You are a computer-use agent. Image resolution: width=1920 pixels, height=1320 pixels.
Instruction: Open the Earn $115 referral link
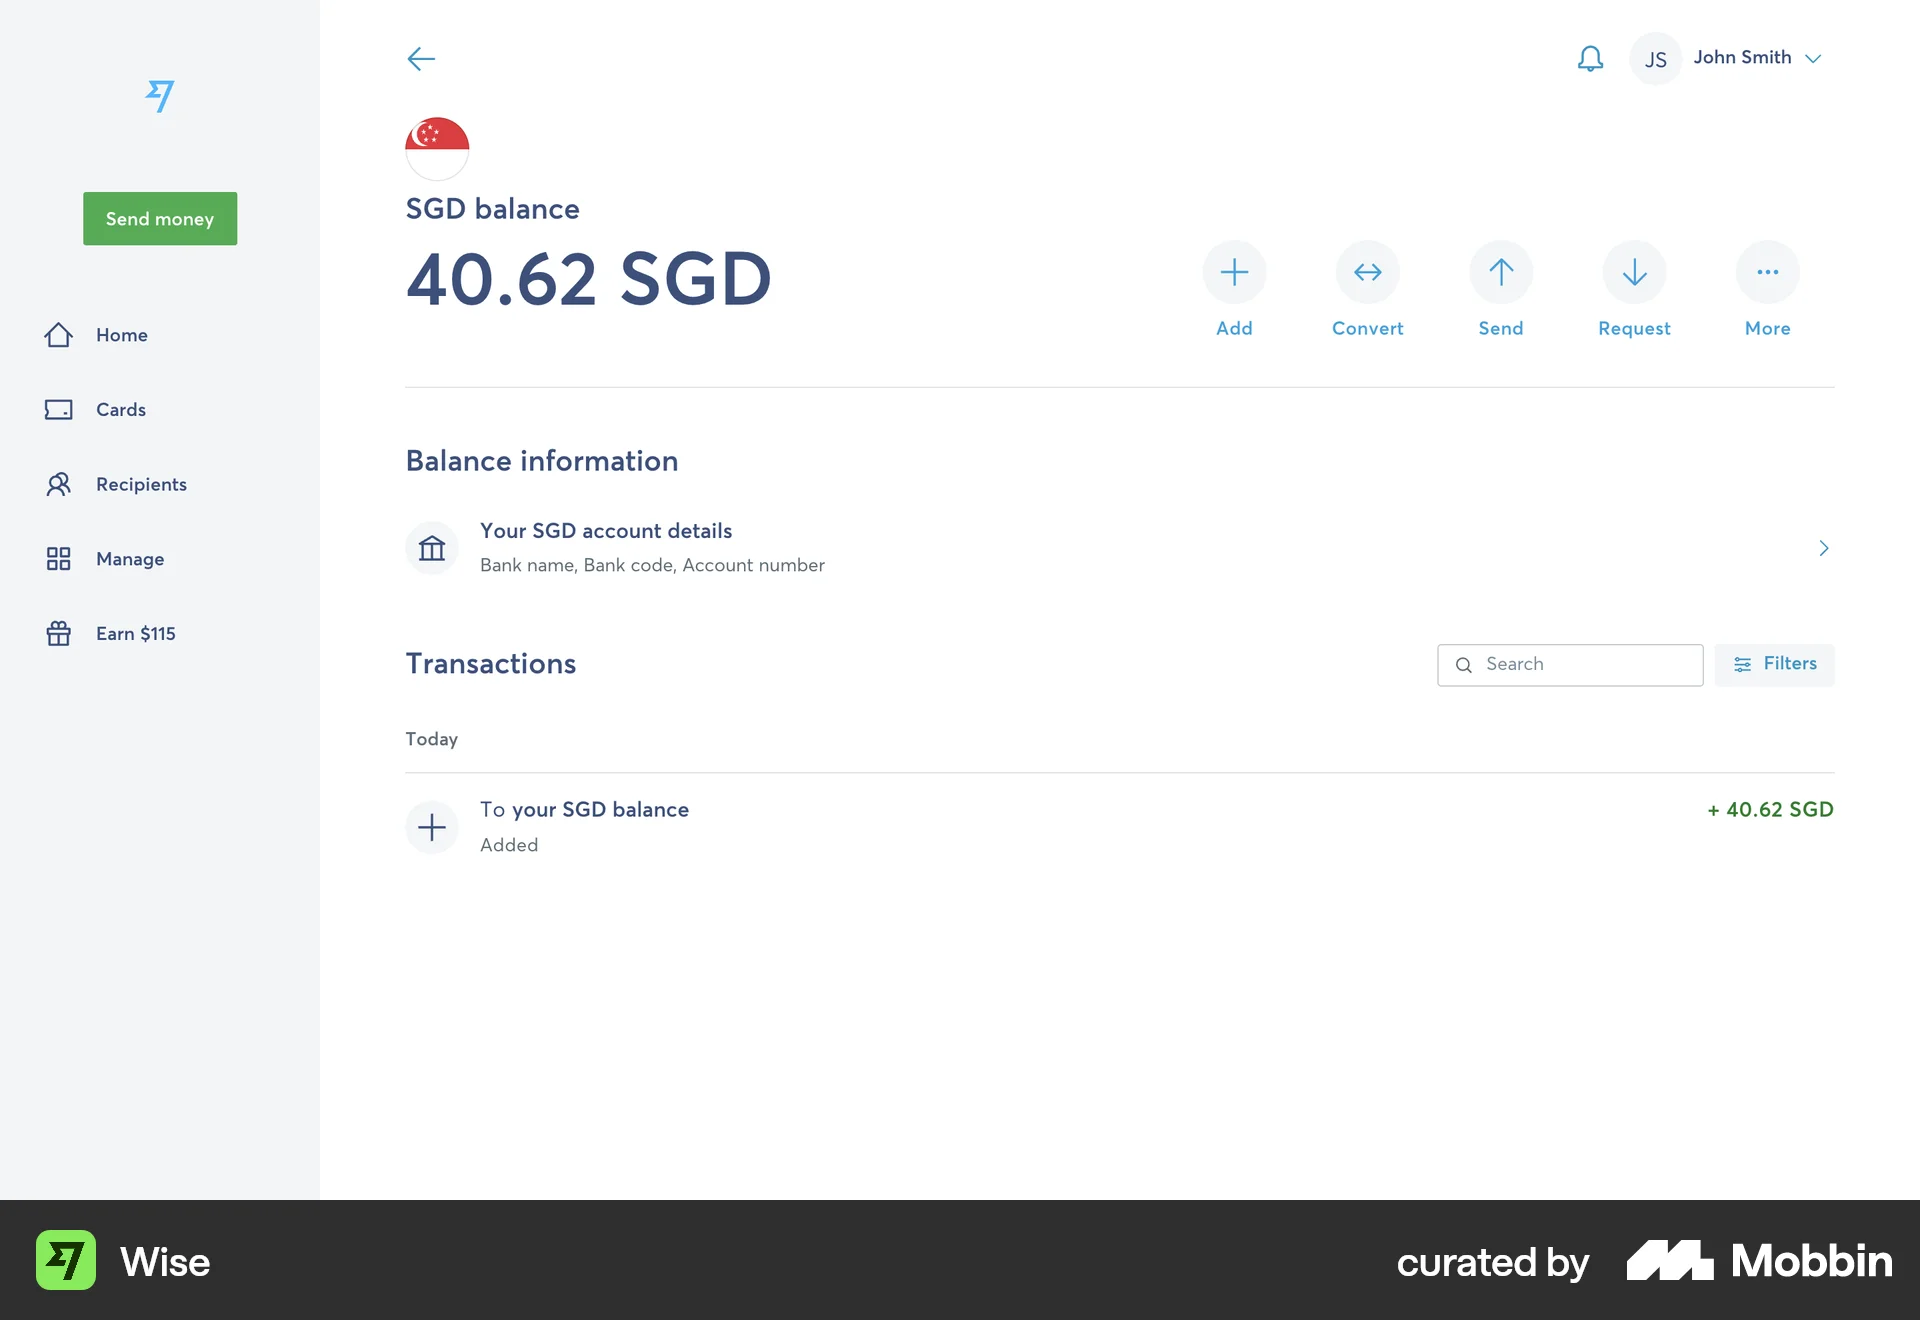tap(137, 633)
